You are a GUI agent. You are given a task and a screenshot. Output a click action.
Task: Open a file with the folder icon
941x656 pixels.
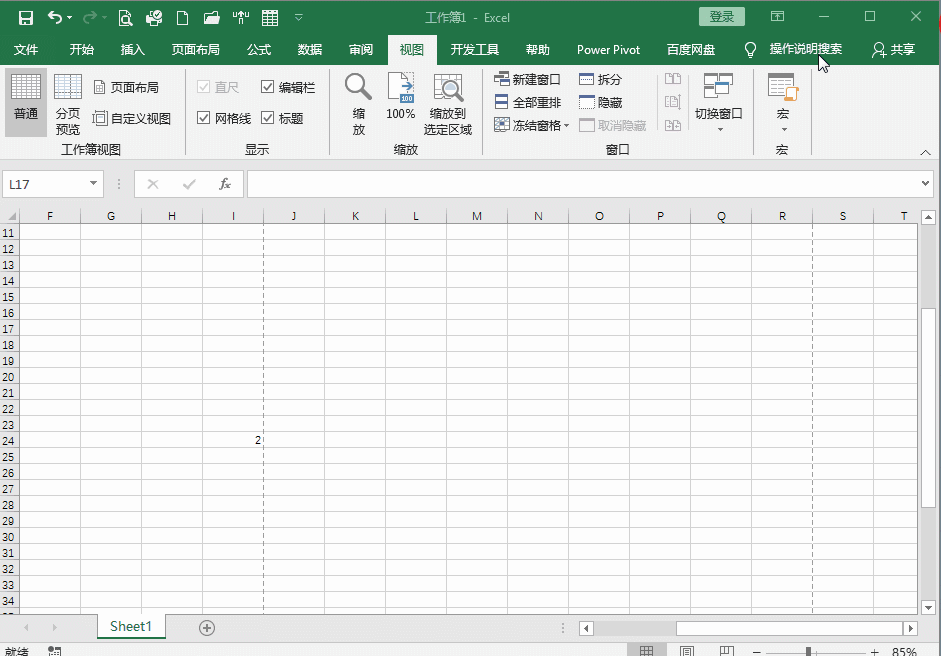211,18
